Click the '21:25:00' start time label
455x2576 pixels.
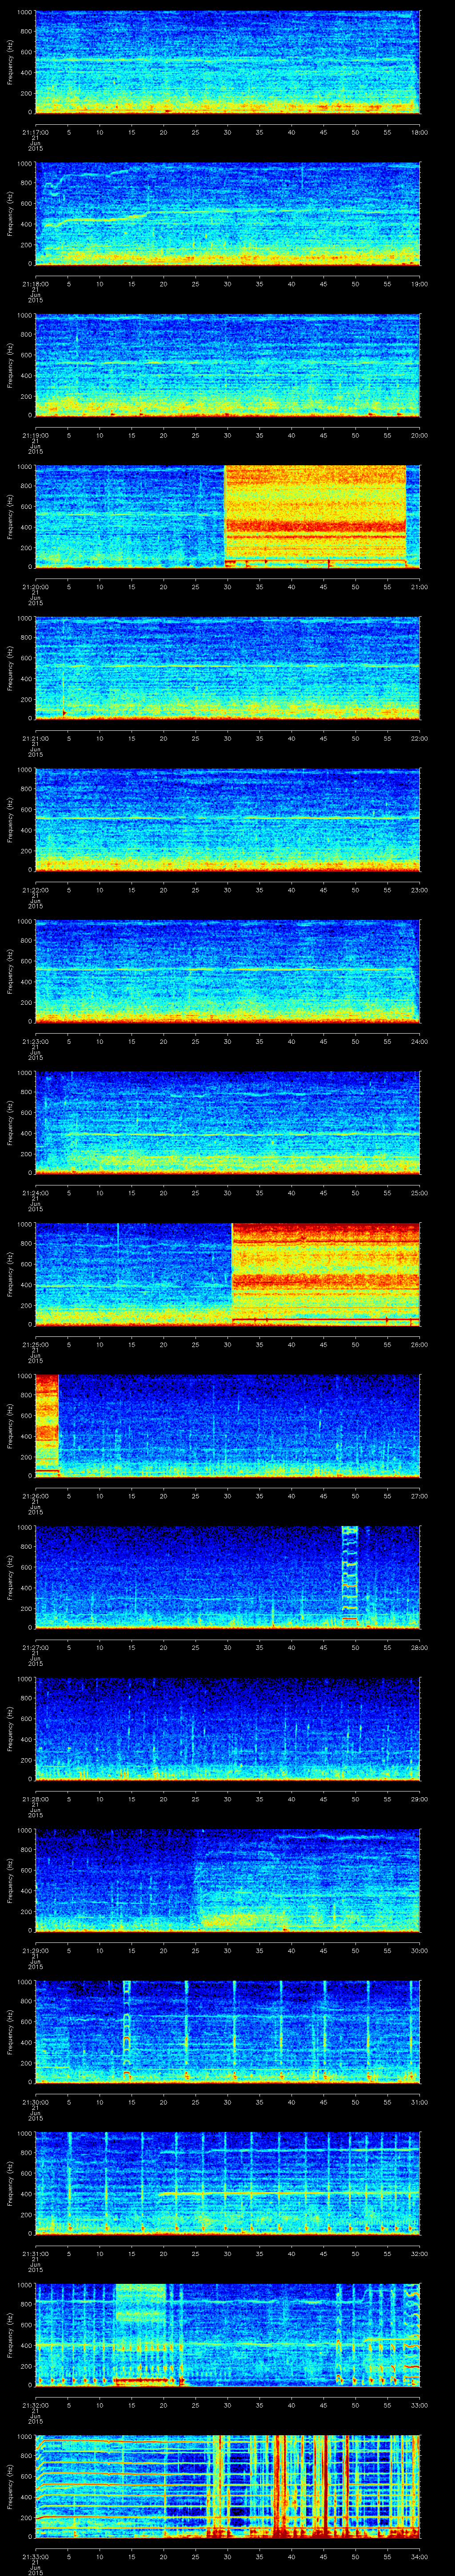[x=35, y=1343]
